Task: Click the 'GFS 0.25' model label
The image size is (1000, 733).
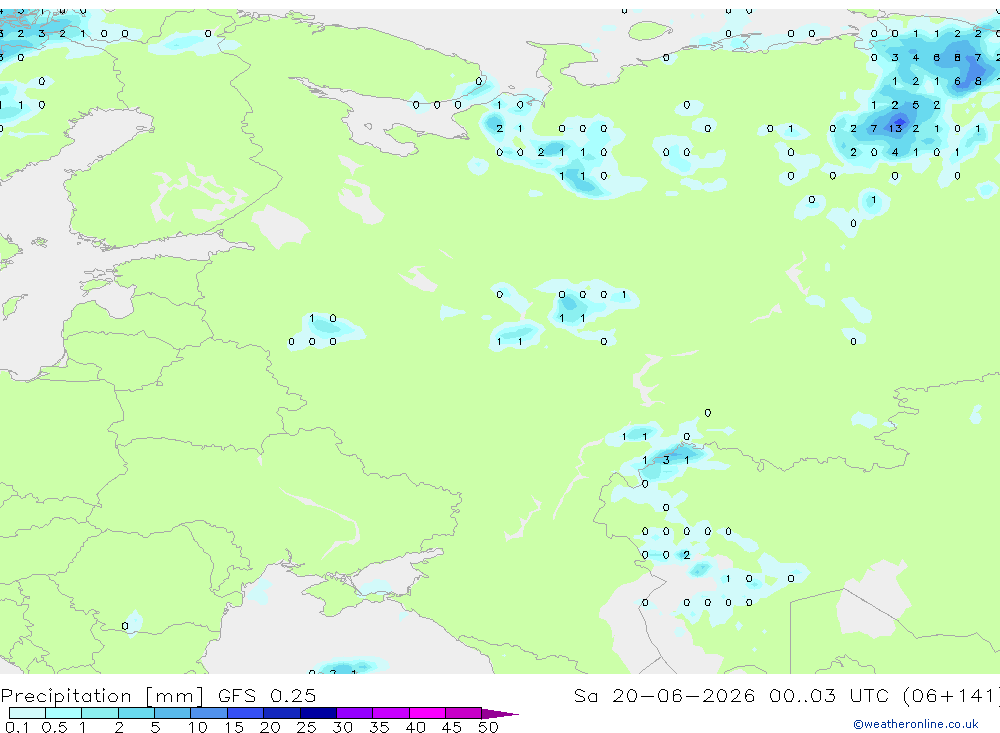Action: (267, 695)
